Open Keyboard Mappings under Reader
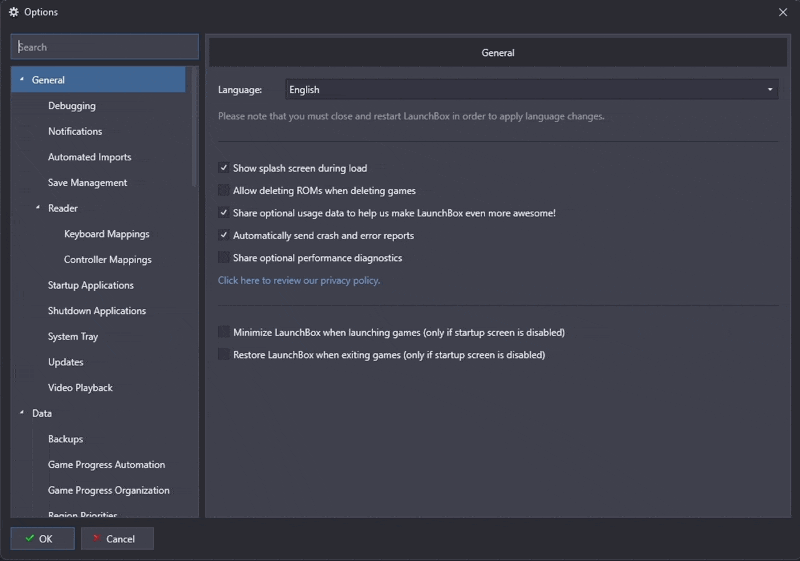The width and height of the screenshot is (800, 561). (x=107, y=234)
